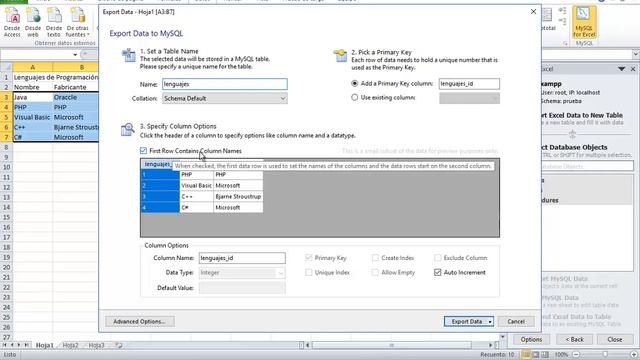
Task: Select Page Layout view in status bar
Action: (536, 355)
